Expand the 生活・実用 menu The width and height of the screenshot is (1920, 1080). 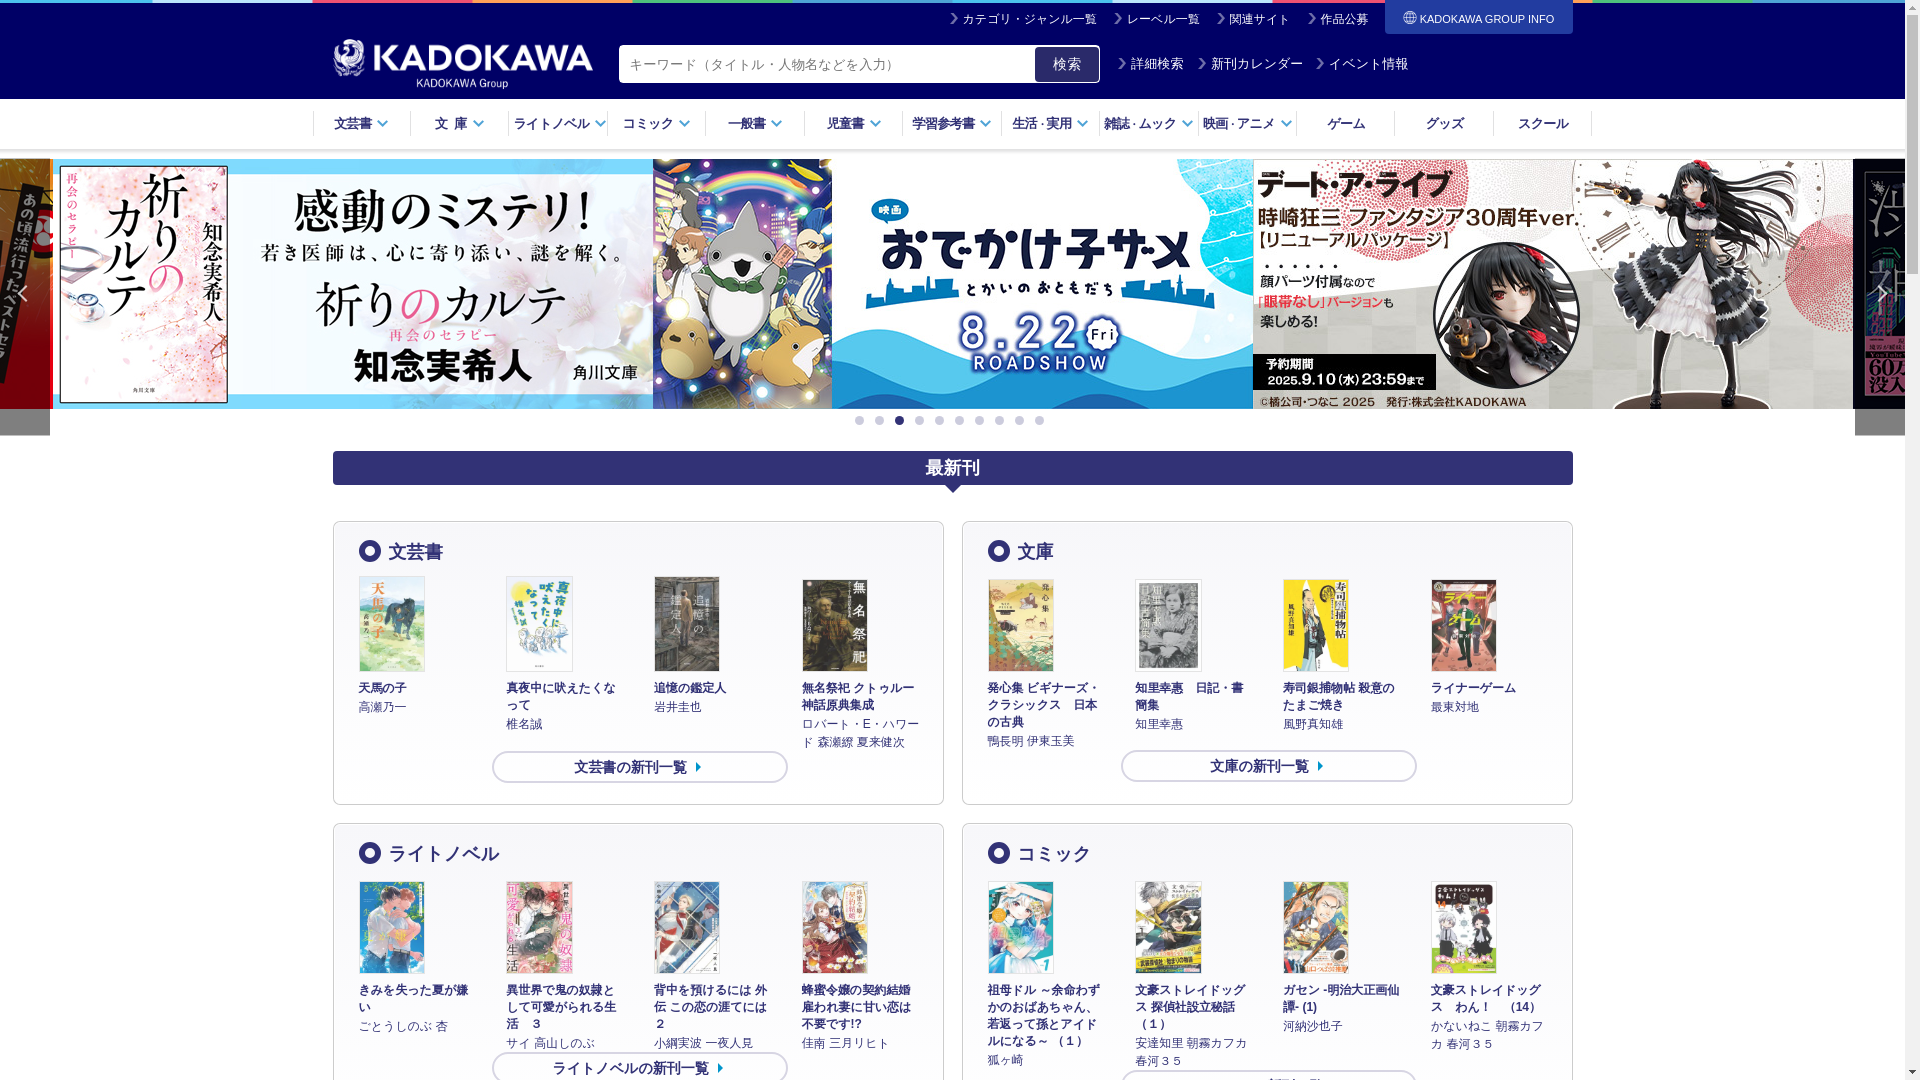click(1050, 124)
